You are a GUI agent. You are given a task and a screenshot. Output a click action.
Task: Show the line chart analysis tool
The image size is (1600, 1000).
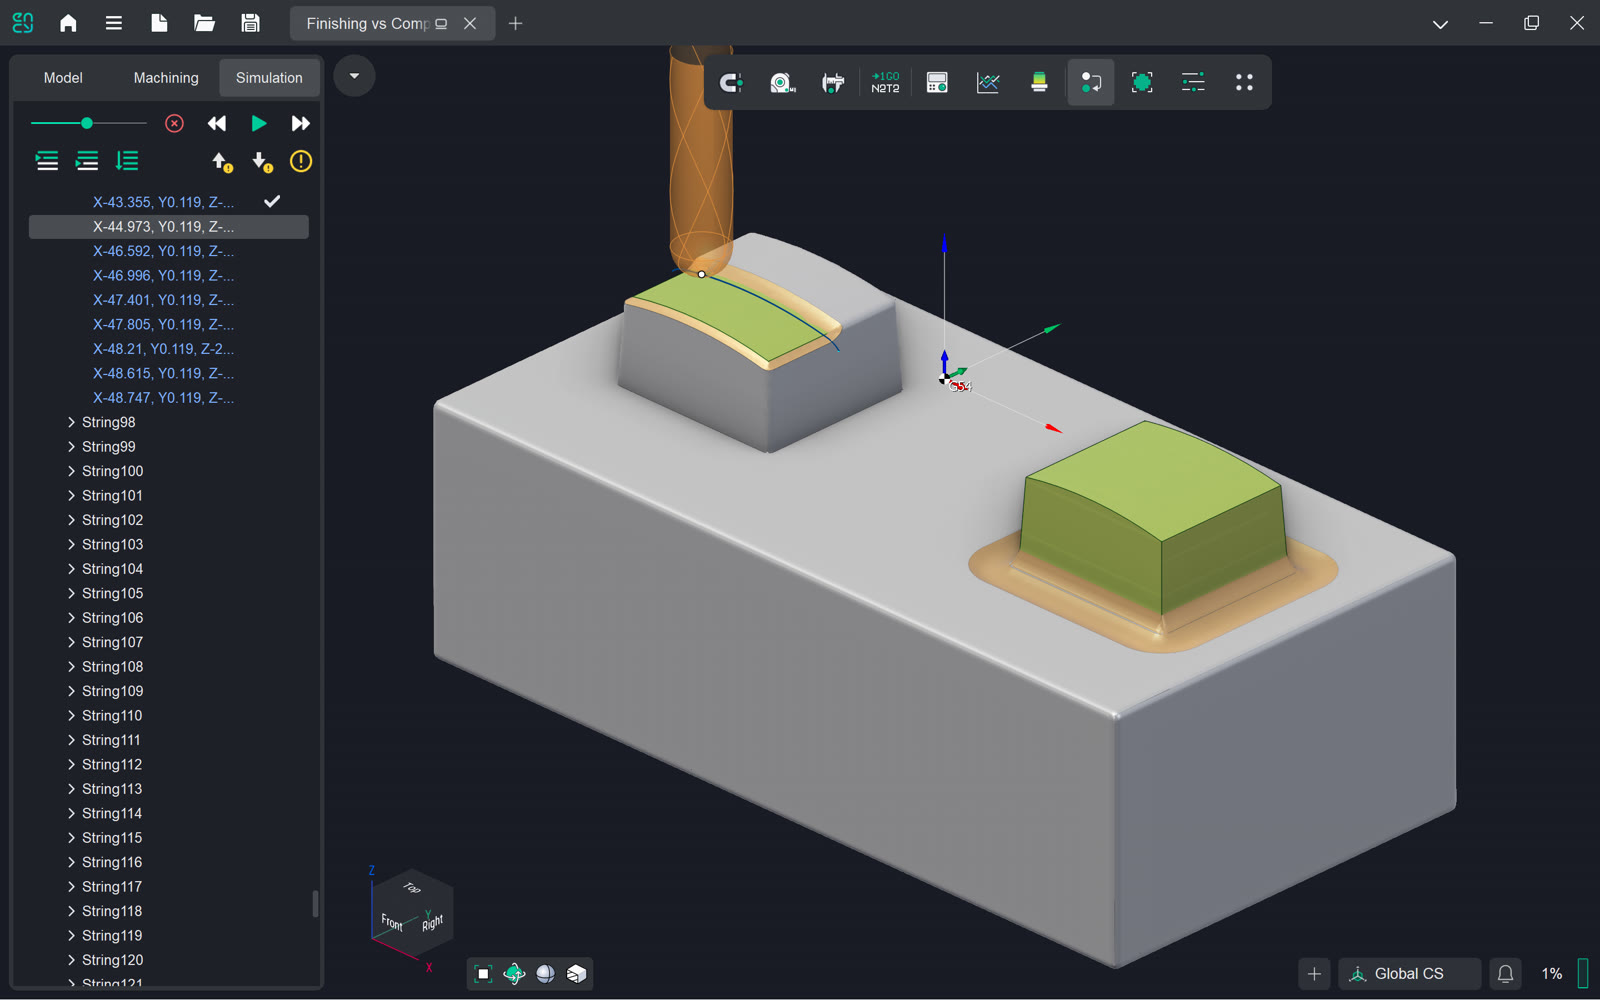pos(988,83)
